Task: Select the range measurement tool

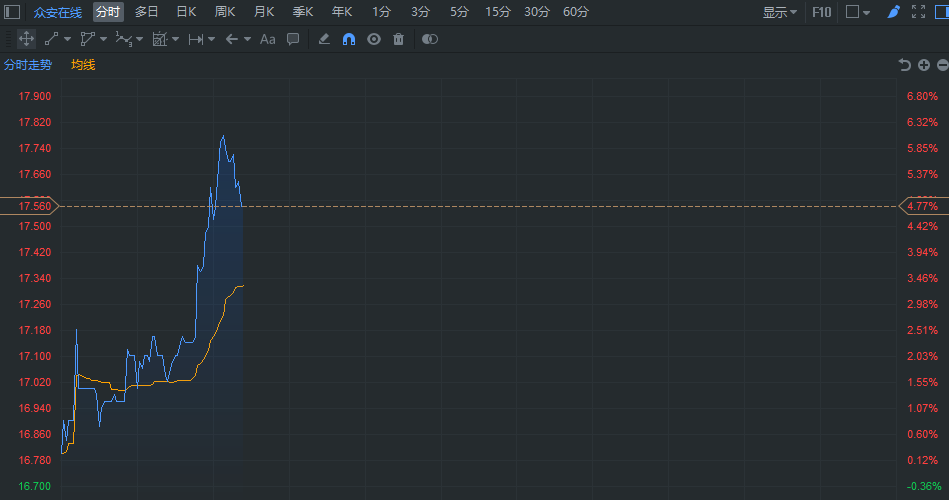Action: 195,39
